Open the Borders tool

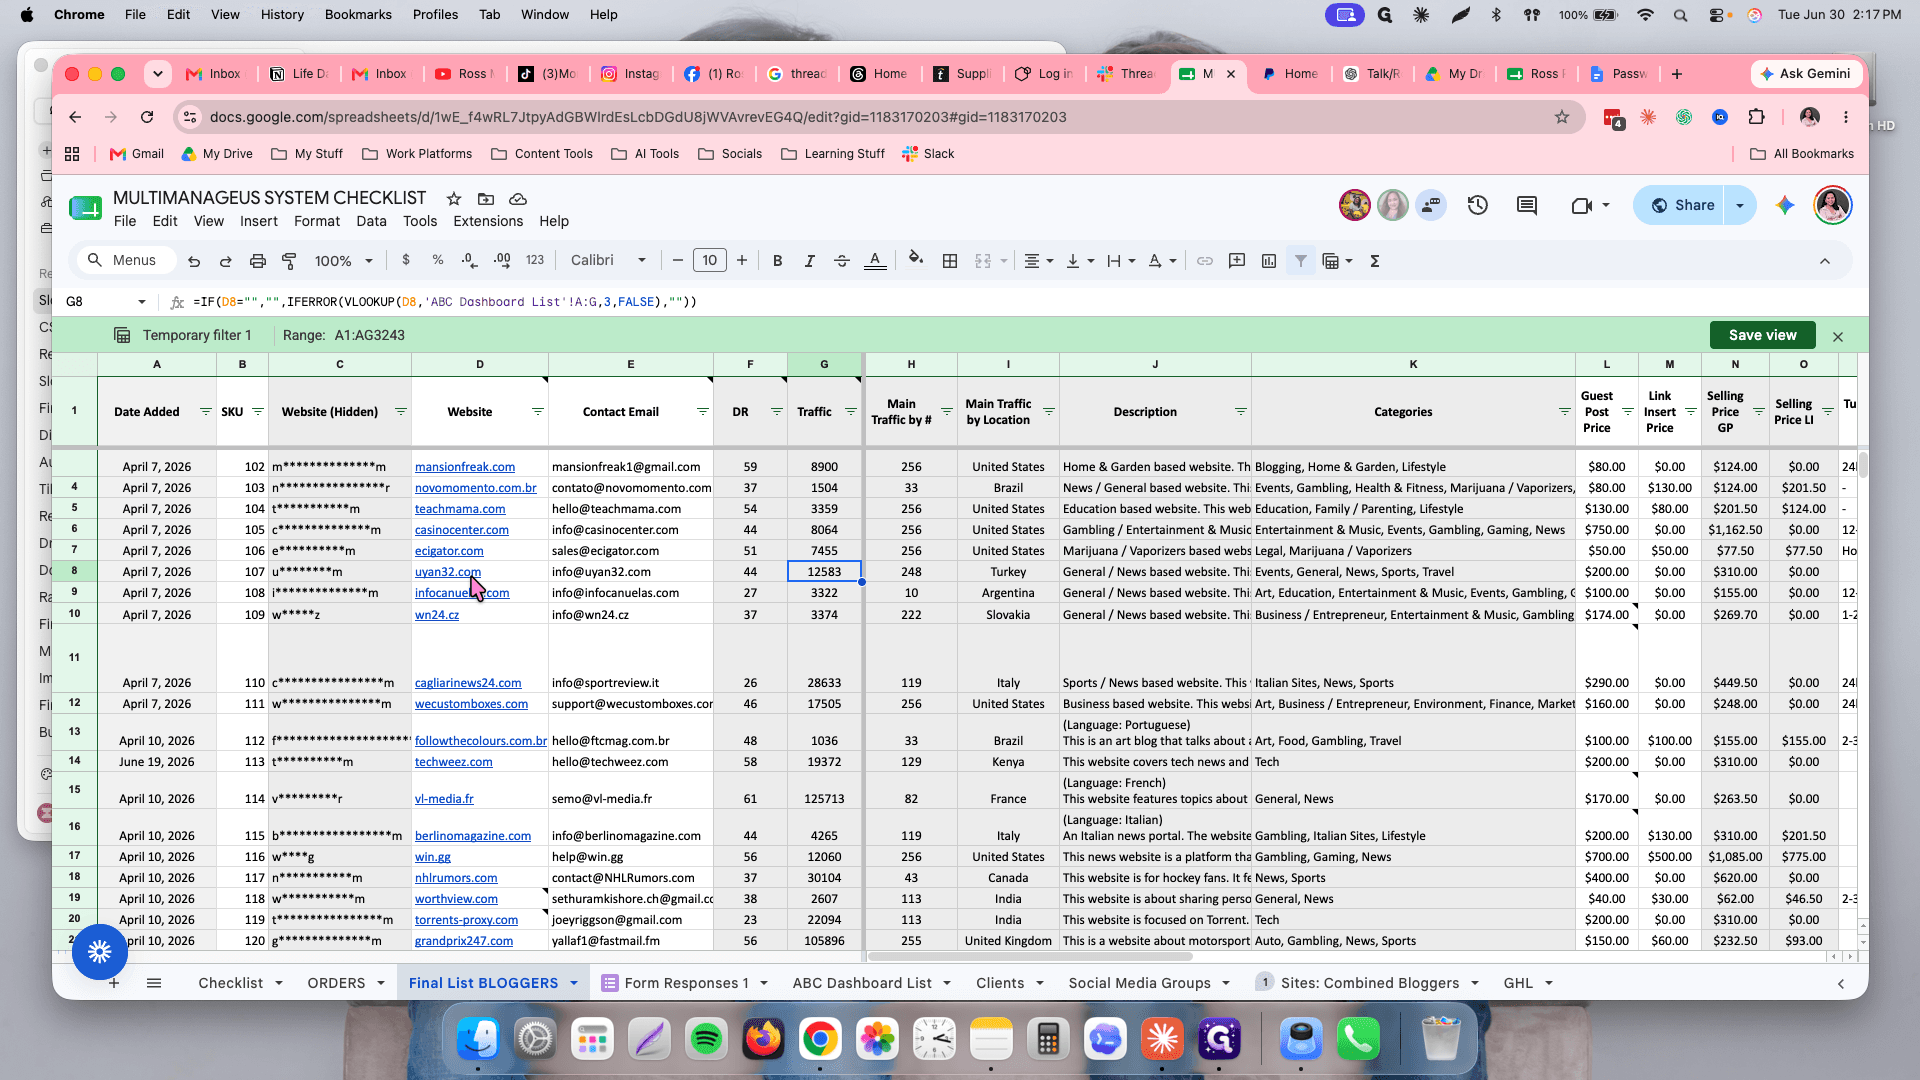click(950, 261)
